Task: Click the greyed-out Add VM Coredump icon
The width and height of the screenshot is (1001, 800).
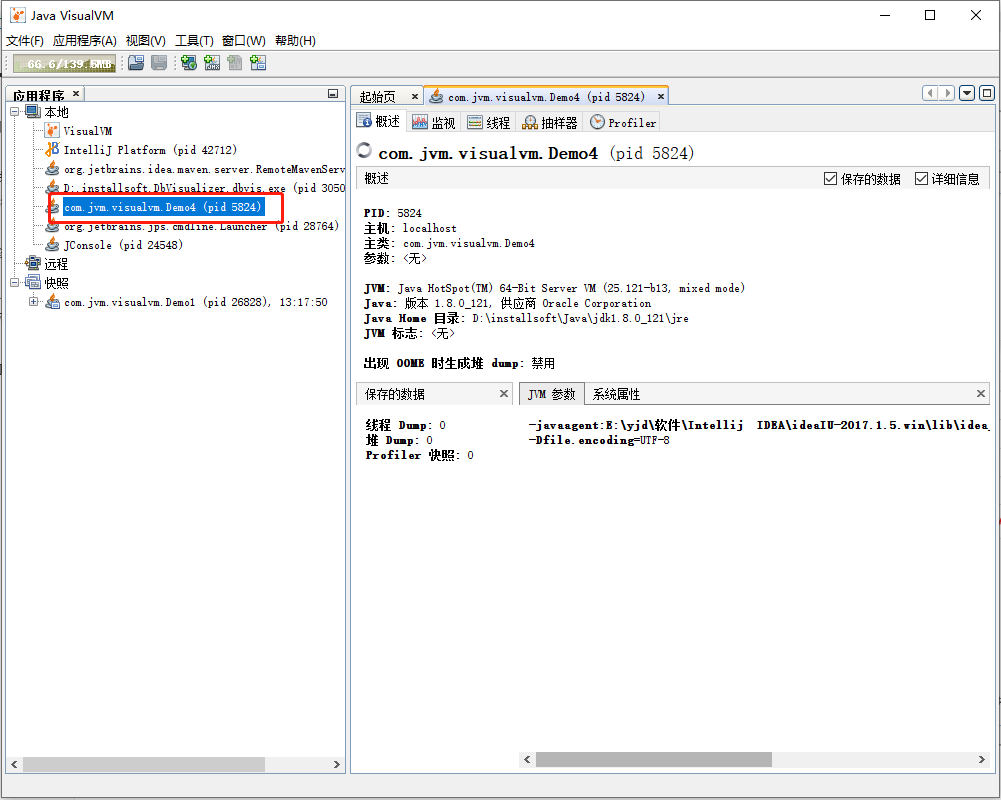Action: coord(235,63)
